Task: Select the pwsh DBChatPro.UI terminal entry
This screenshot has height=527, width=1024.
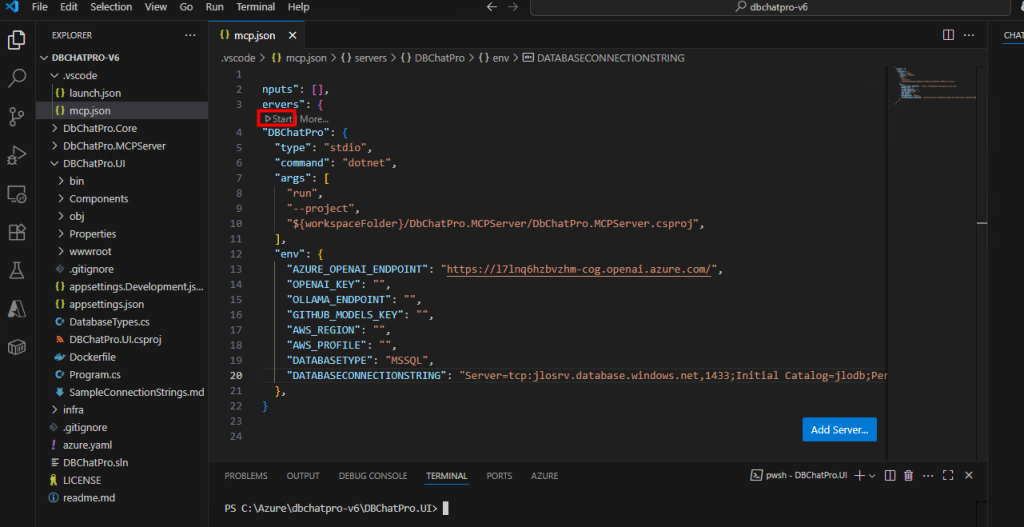Action: coord(797,475)
